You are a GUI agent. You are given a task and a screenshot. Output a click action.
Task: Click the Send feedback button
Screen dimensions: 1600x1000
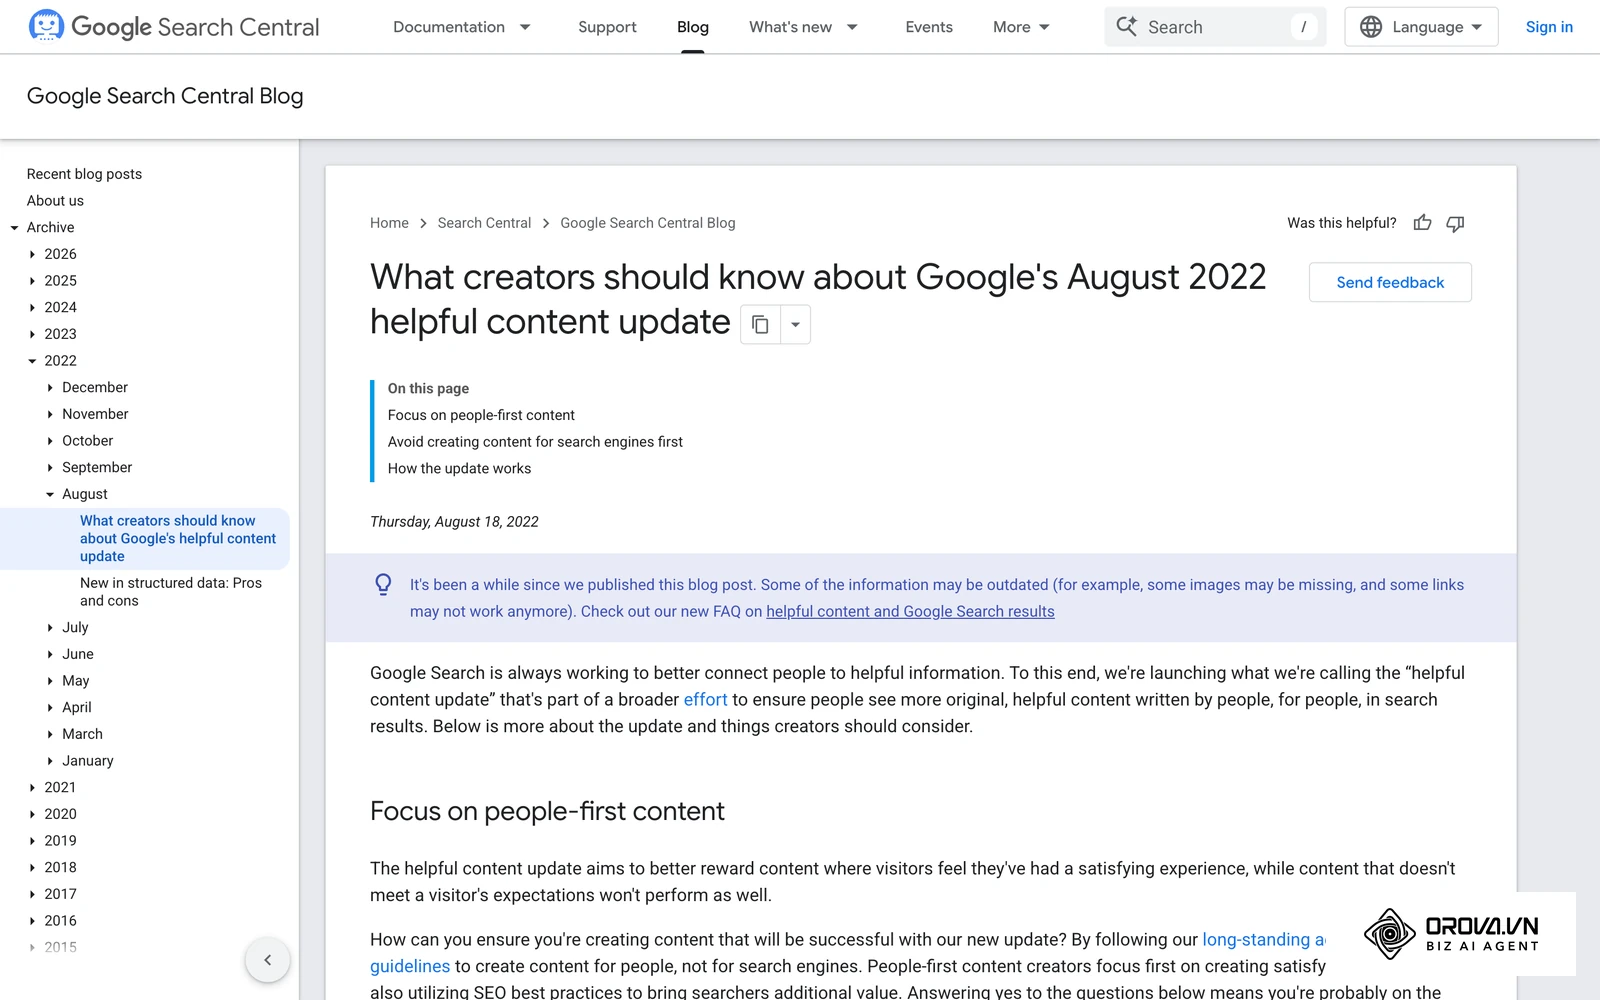[1390, 282]
